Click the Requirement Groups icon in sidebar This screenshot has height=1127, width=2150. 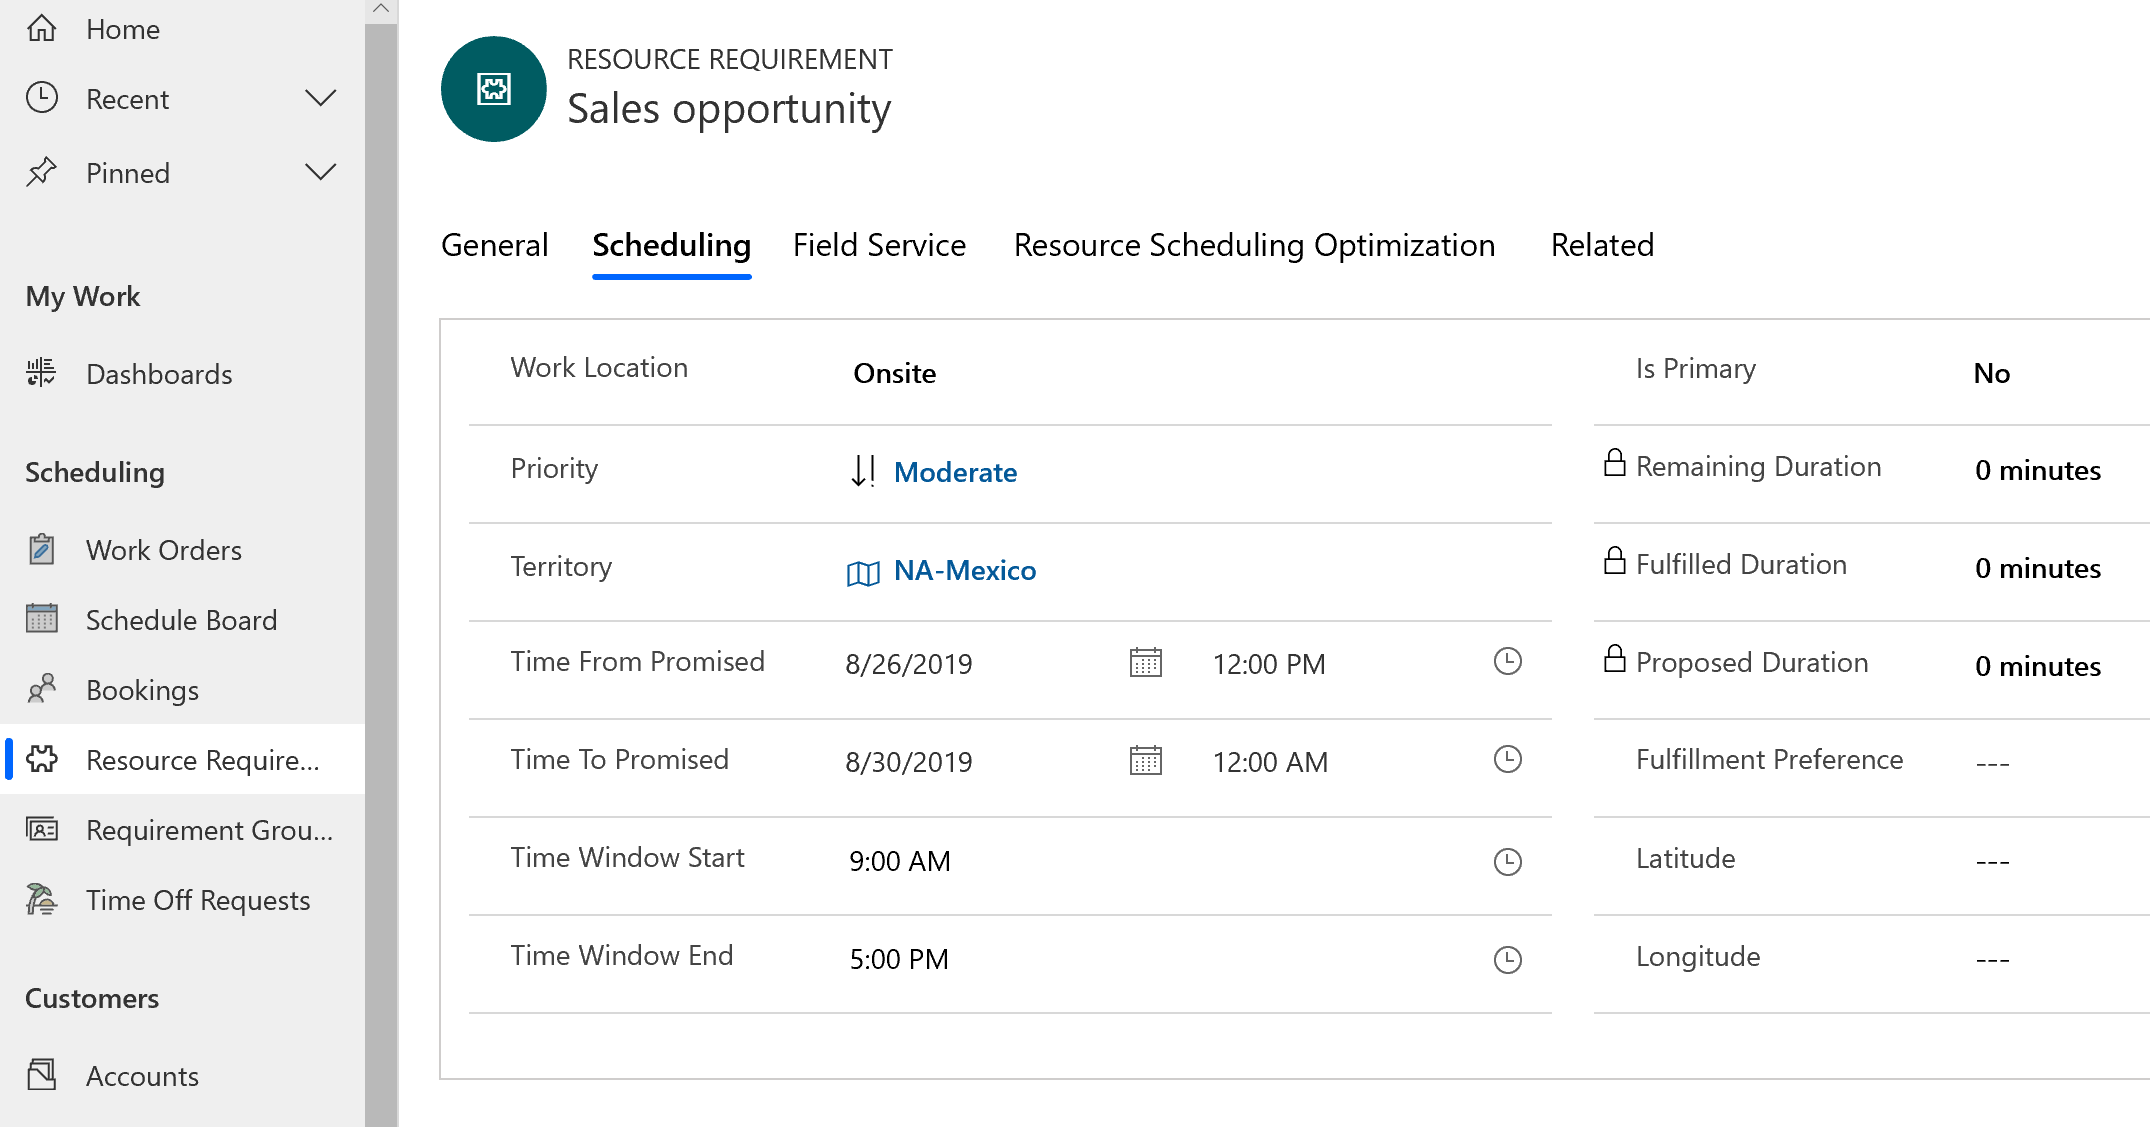click(43, 829)
